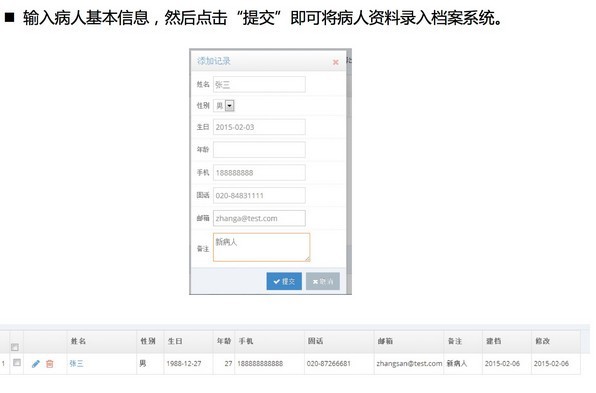Click the 生日 field with 2015-02-03

[x=259, y=127]
